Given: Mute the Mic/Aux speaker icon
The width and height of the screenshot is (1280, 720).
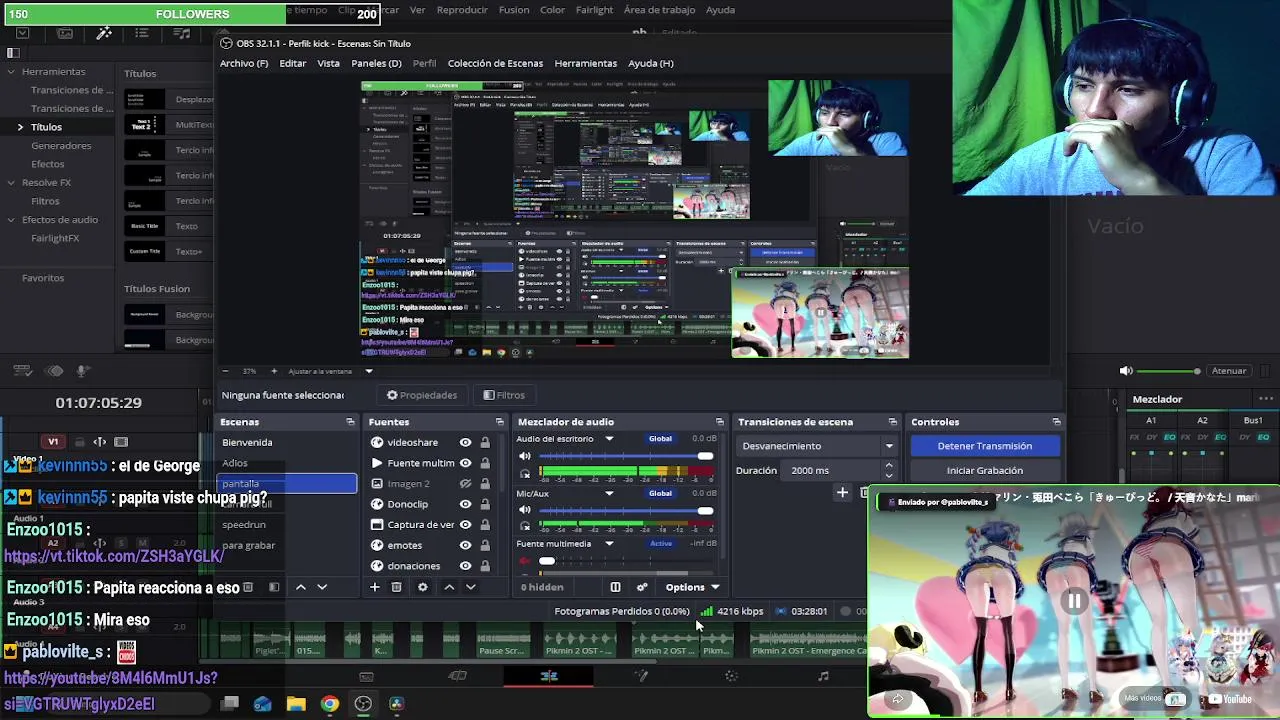Looking at the screenshot, I should [x=525, y=511].
